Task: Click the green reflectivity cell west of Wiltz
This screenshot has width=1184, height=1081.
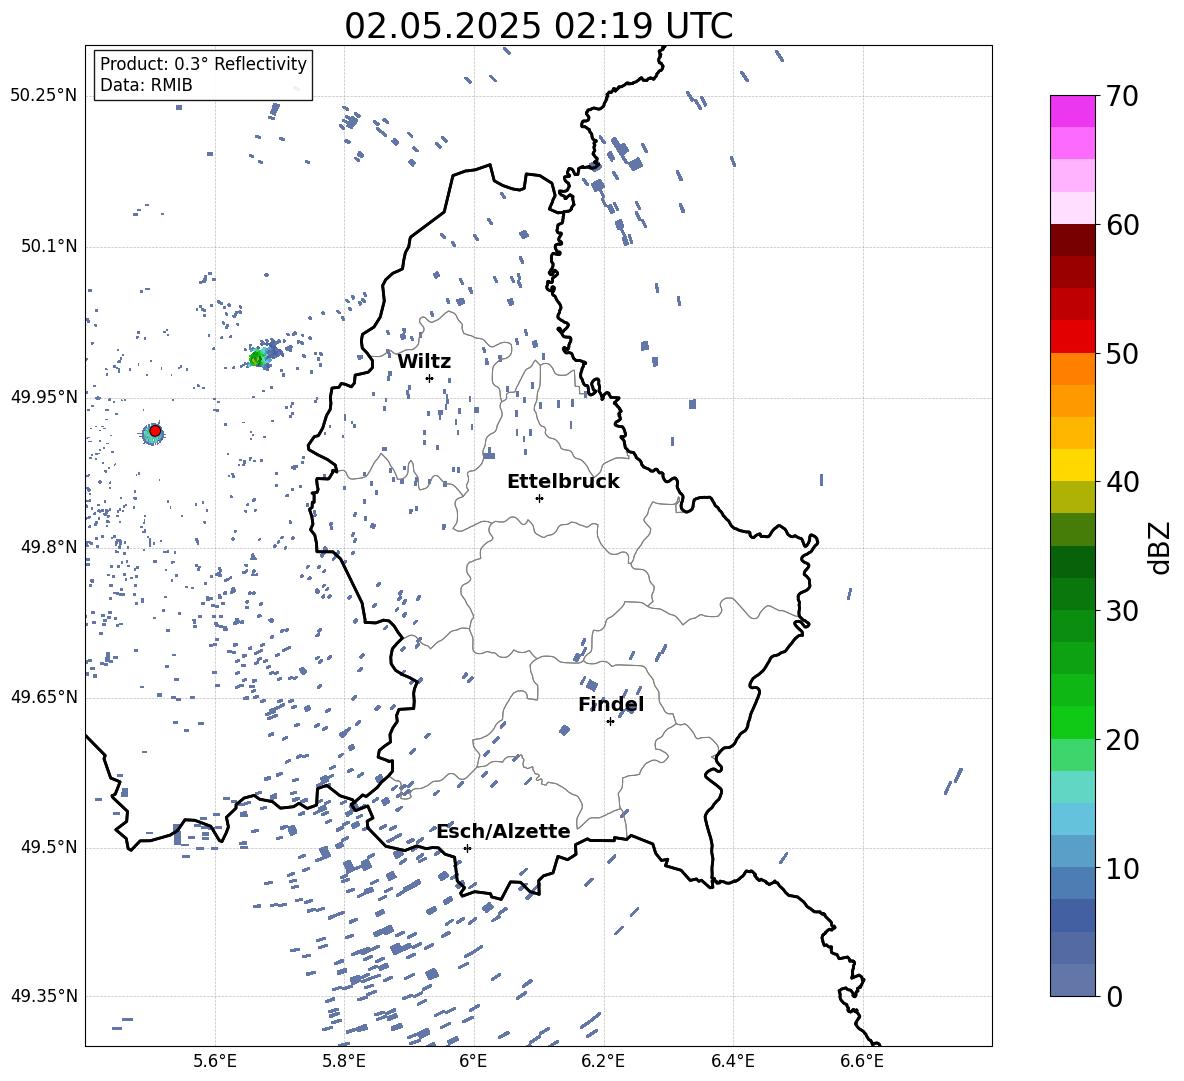Action: click(x=258, y=358)
